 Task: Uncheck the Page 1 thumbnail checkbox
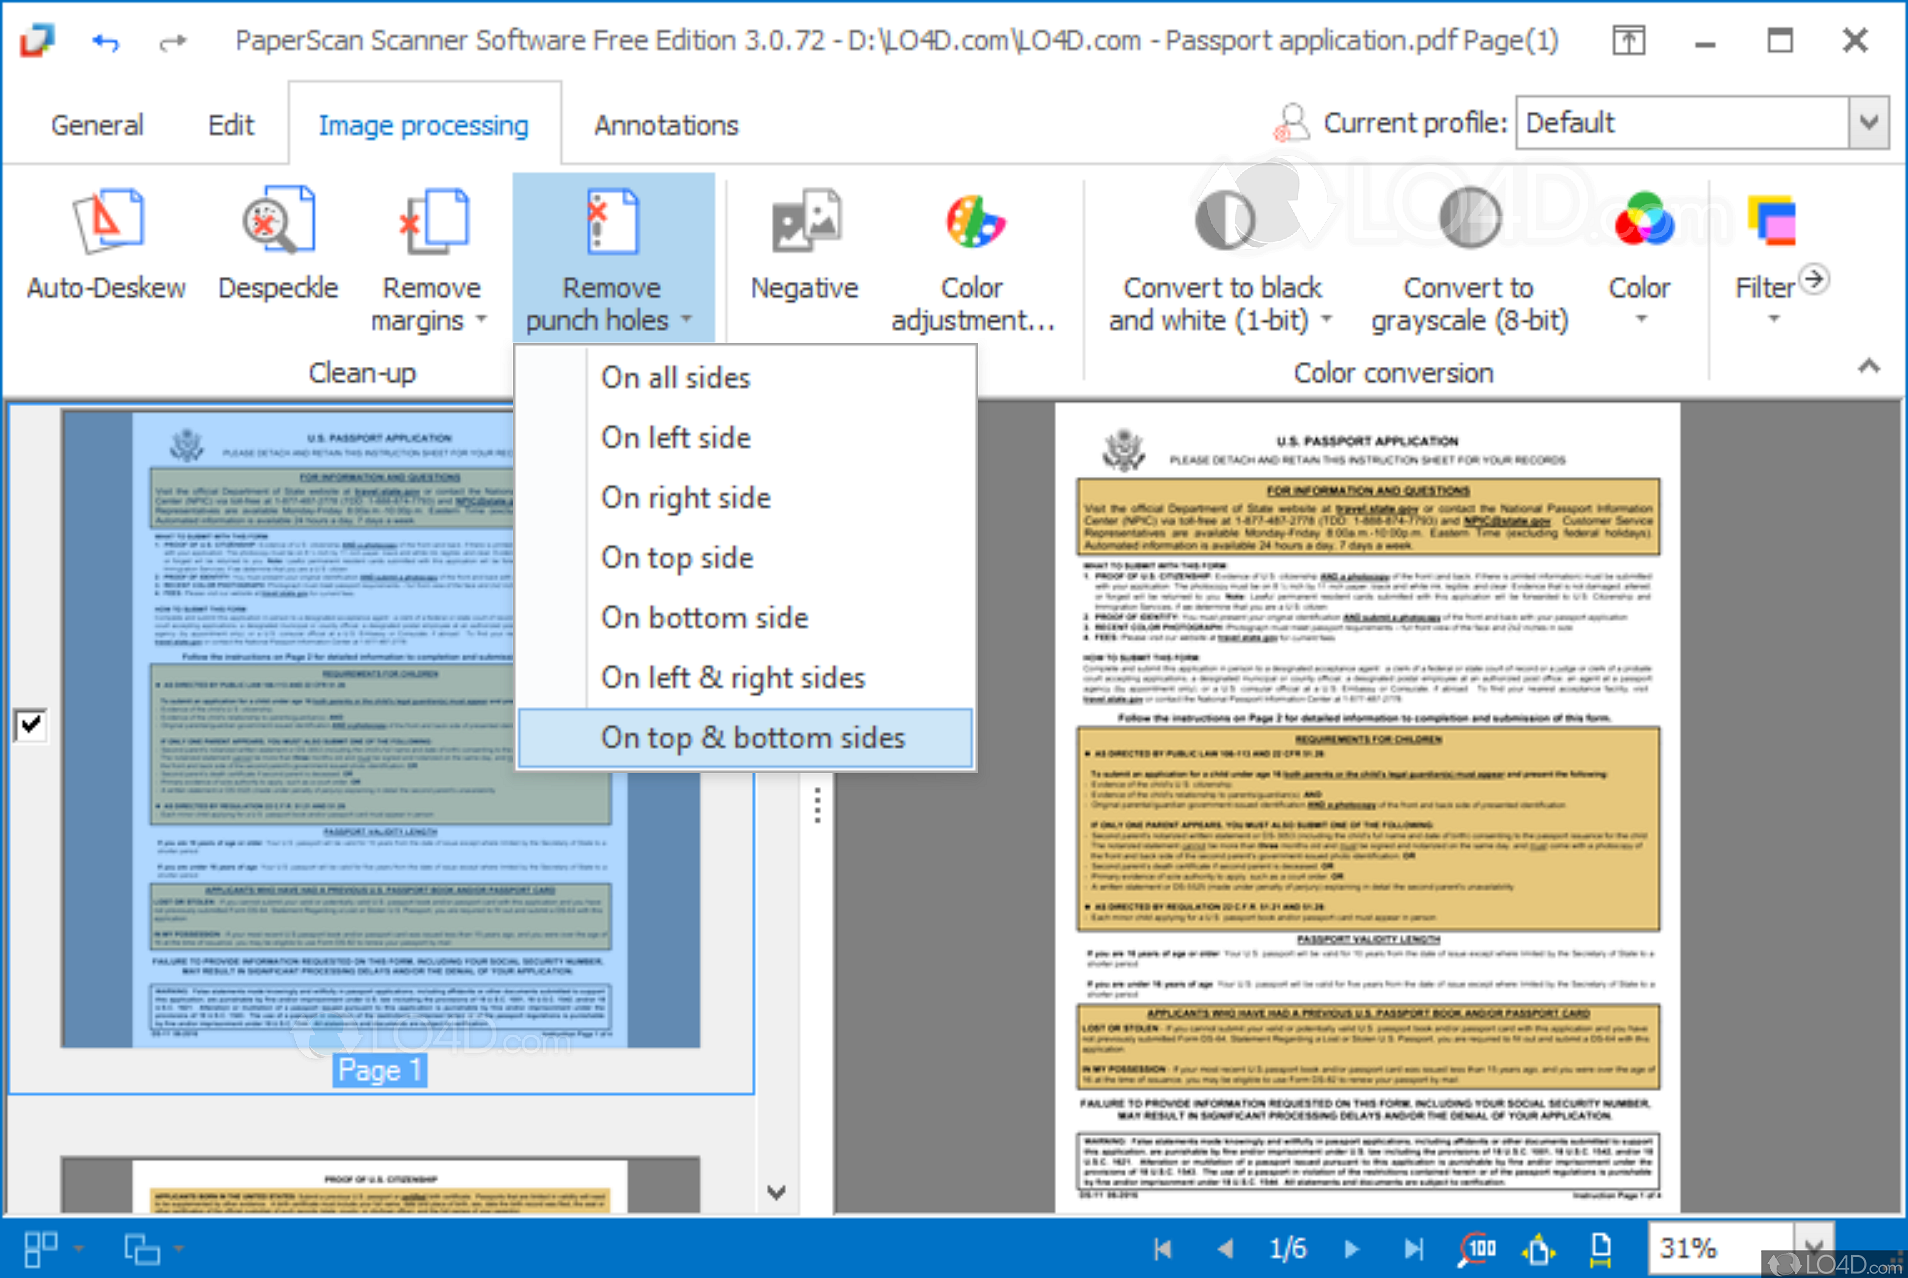tap(30, 723)
